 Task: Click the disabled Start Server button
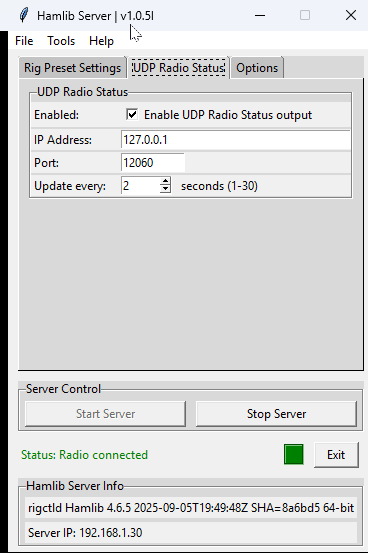coord(105,414)
